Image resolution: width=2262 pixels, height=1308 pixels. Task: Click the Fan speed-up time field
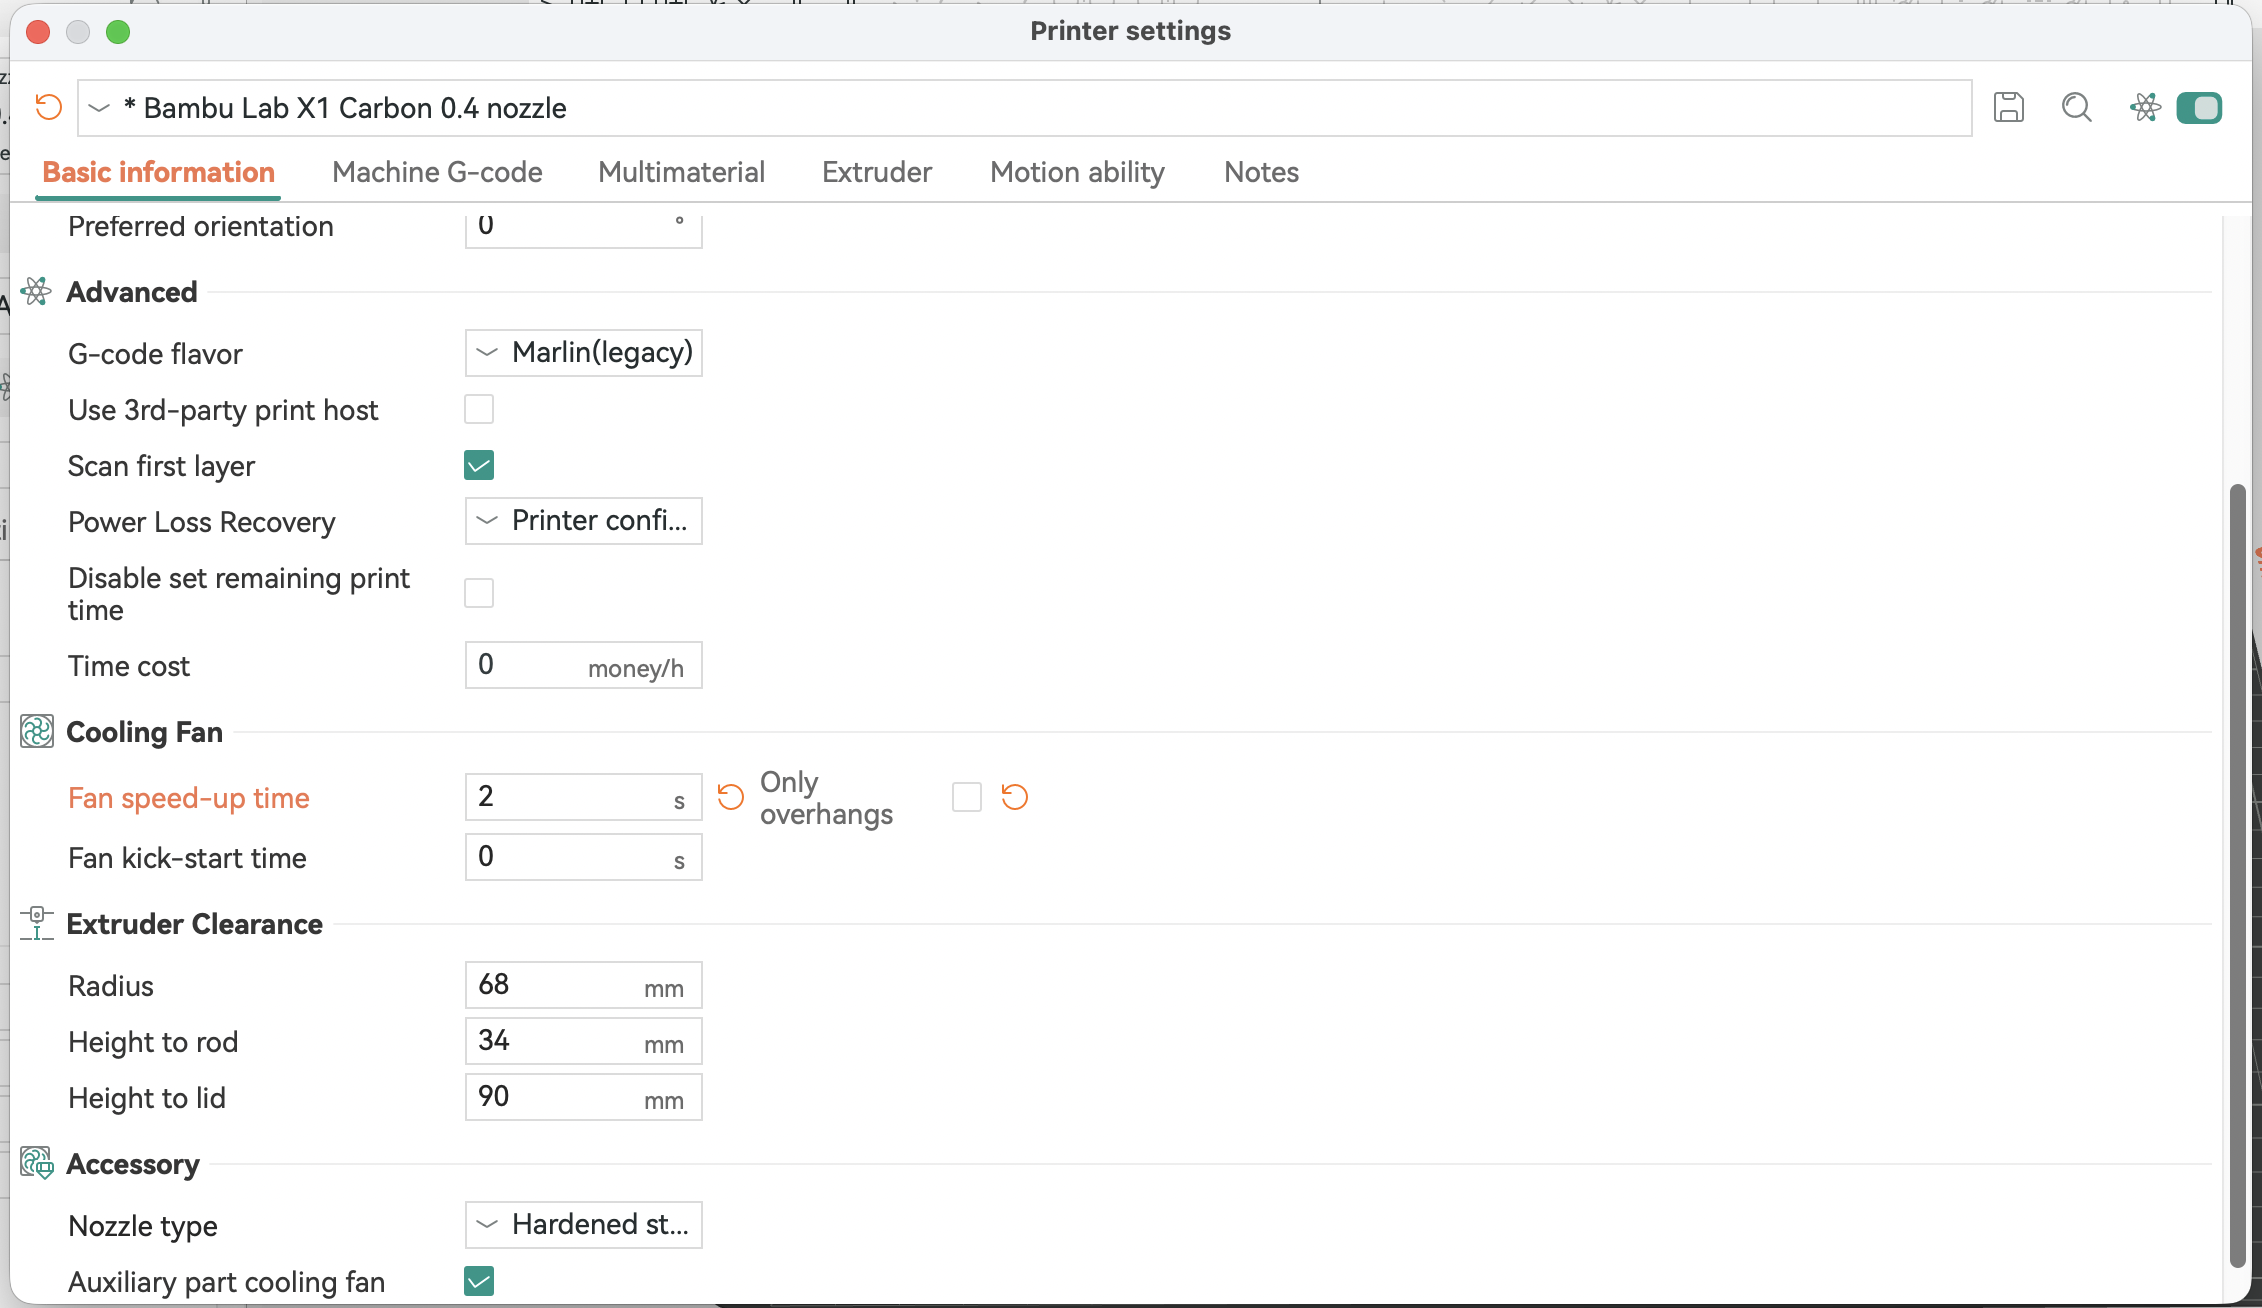[584, 797]
